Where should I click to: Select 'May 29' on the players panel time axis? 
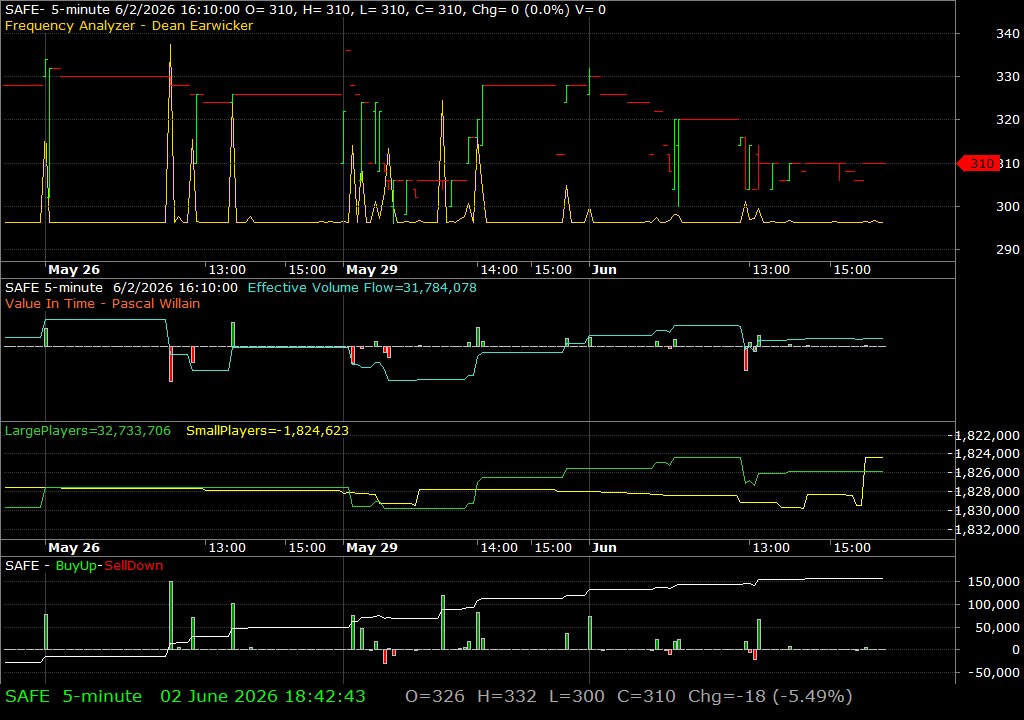[x=372, y=548]
